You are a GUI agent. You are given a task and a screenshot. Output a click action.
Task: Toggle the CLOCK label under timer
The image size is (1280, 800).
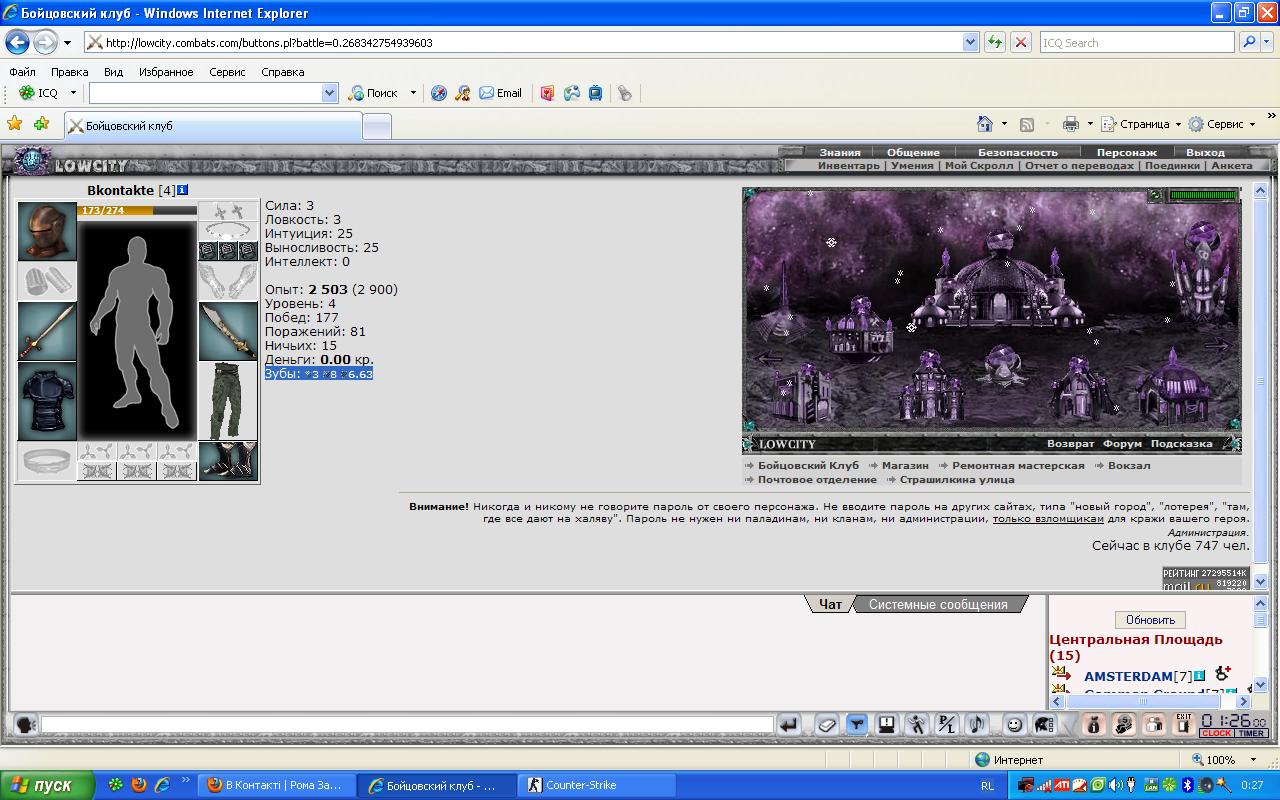[1216, 734]
